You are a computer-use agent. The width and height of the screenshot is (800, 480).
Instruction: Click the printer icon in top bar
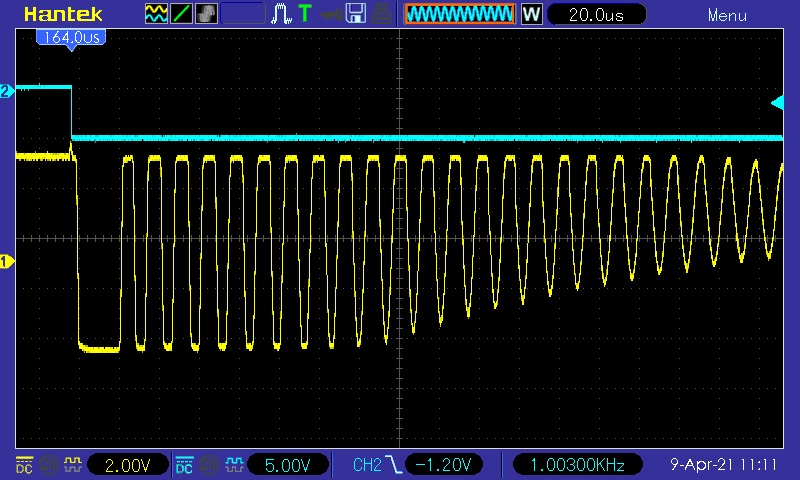pyautogui.click(x=381, y=14)
